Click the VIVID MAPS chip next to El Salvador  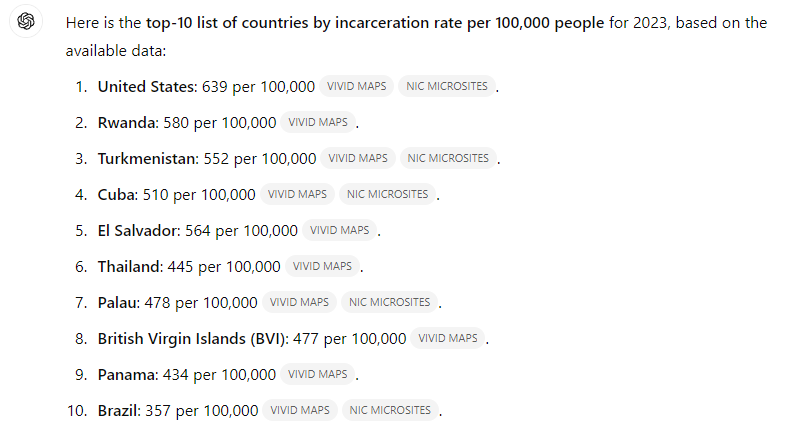point(339,230)
